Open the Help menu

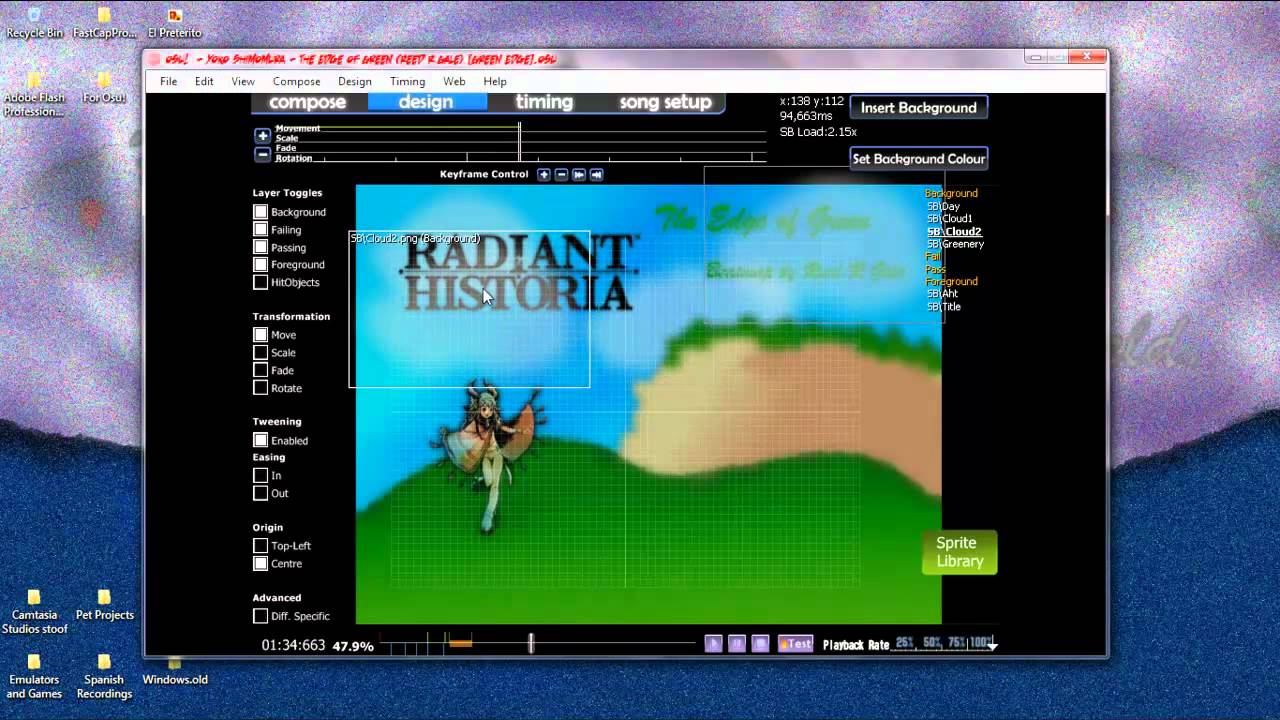pos(495,81)
